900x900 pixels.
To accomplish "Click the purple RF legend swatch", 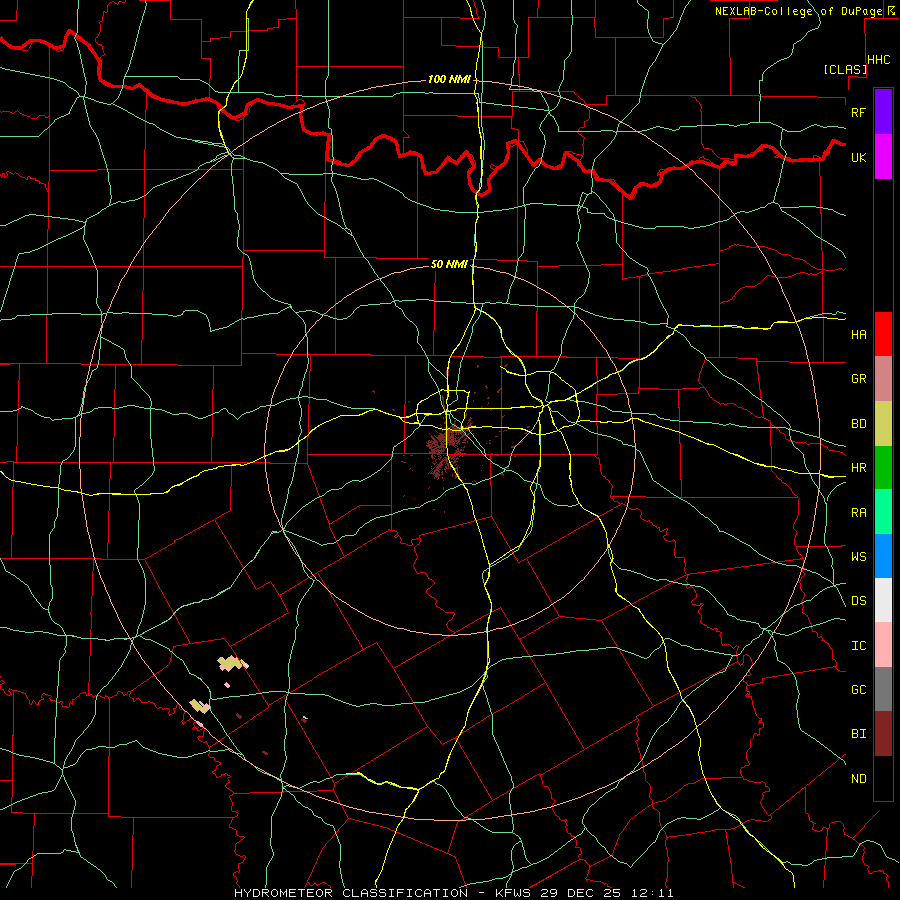I will [883, 112].
